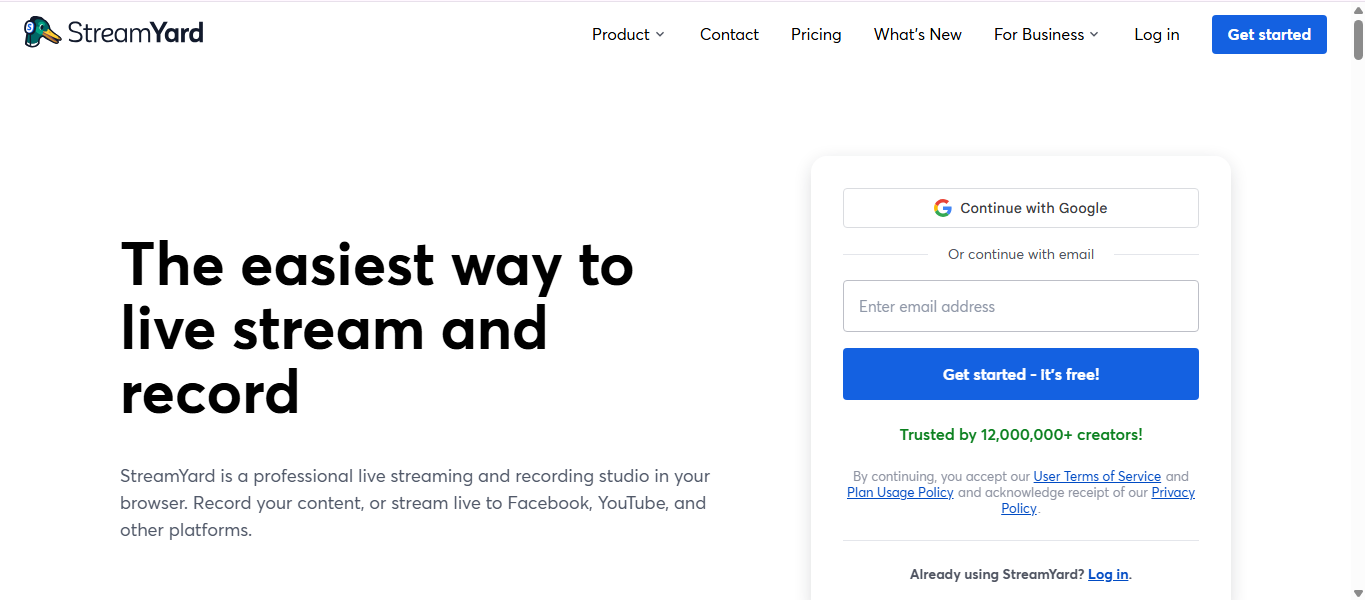Open the Pricing page
The image size is (1365, 600).
pos(815,34)
